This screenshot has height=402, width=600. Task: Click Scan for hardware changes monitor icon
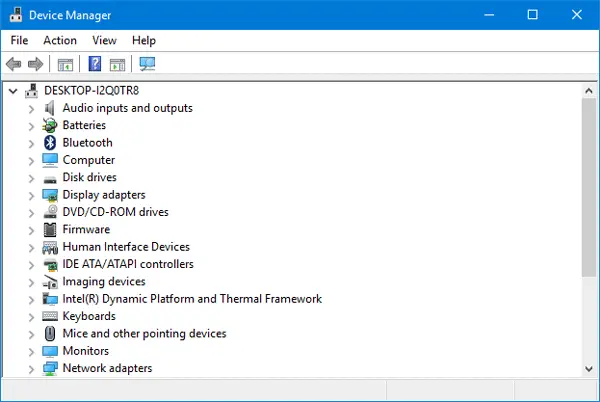click(x=147, y=64)
